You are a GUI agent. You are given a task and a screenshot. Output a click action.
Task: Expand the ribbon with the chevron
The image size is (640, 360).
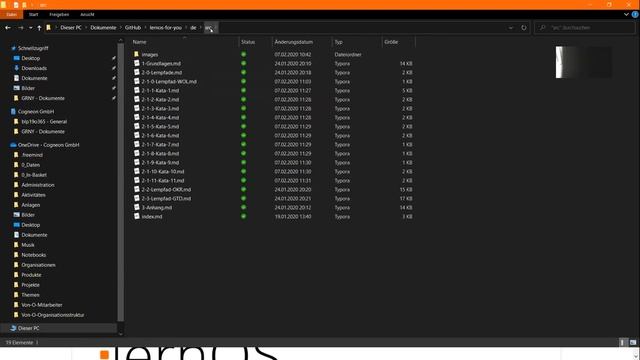click(x=626, y=14)
